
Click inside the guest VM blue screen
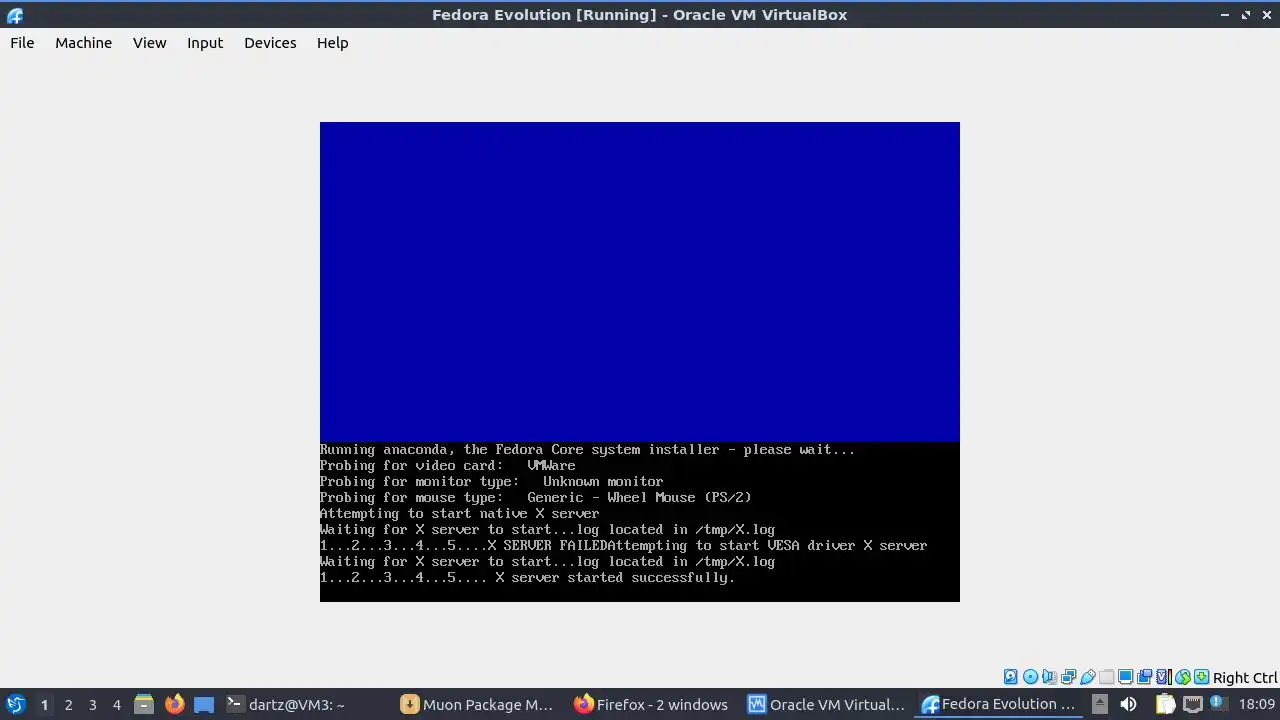(640, 282)
